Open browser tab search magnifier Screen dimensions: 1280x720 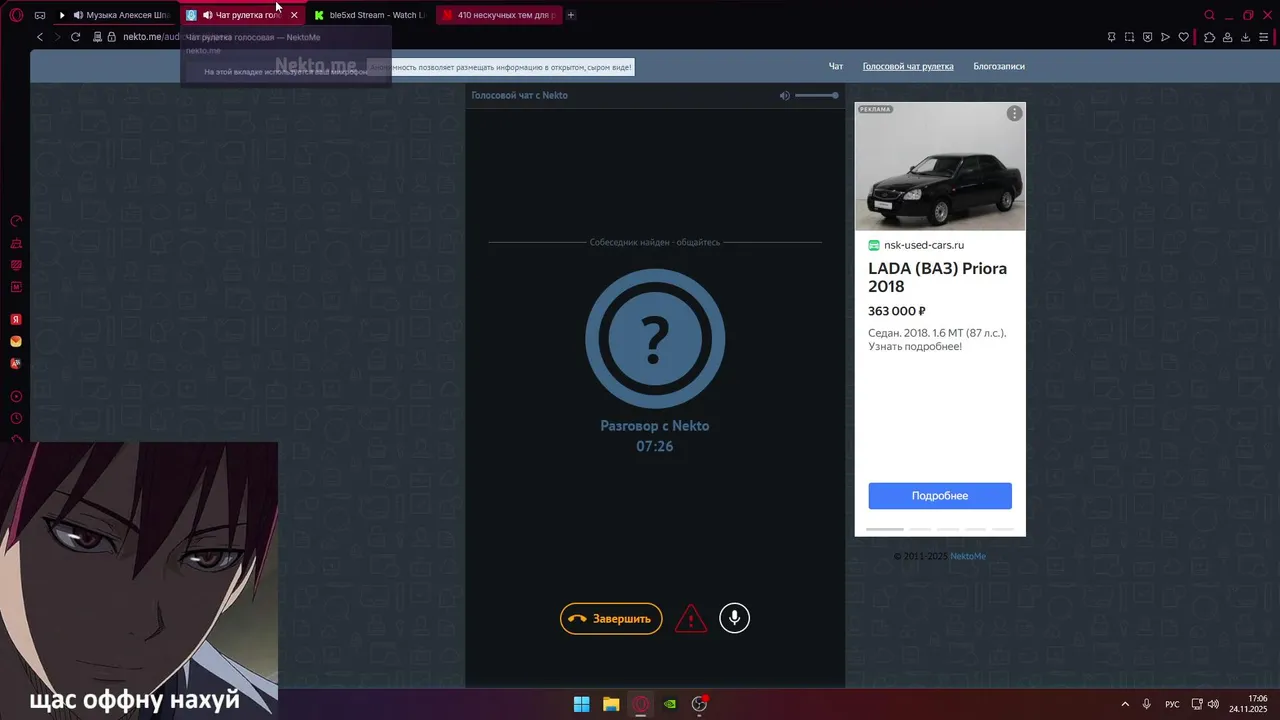click(x=1210, y=15)
